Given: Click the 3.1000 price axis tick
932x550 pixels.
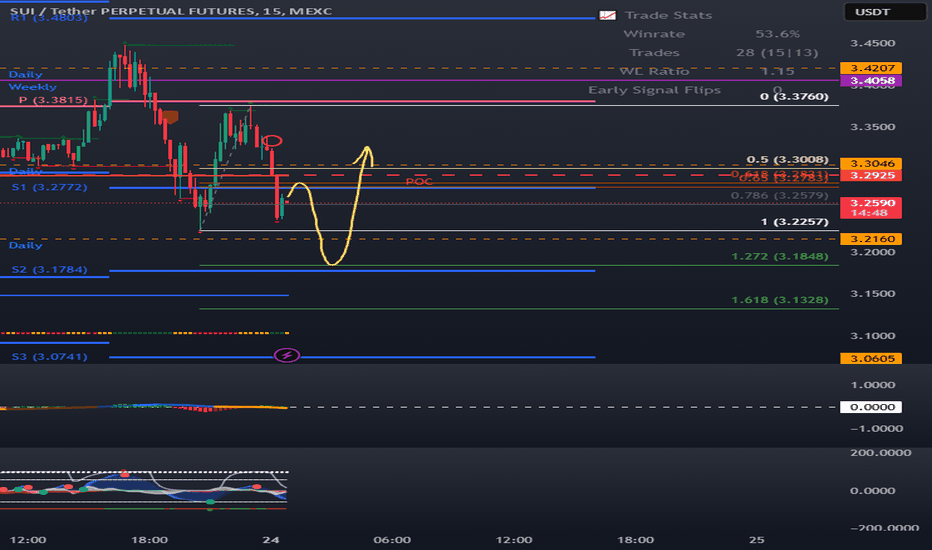Looking at the screenshot, I should [x=873, y=335].
